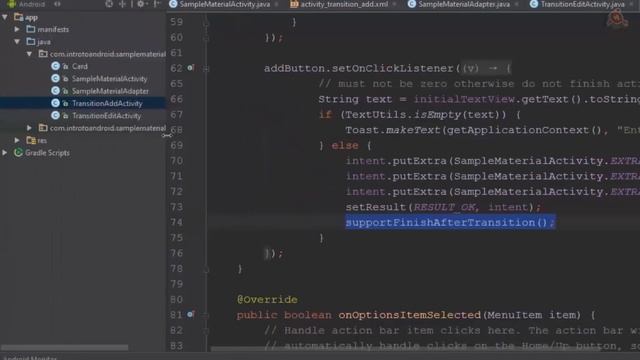Collapse the java folder

[x=17, y=42]
